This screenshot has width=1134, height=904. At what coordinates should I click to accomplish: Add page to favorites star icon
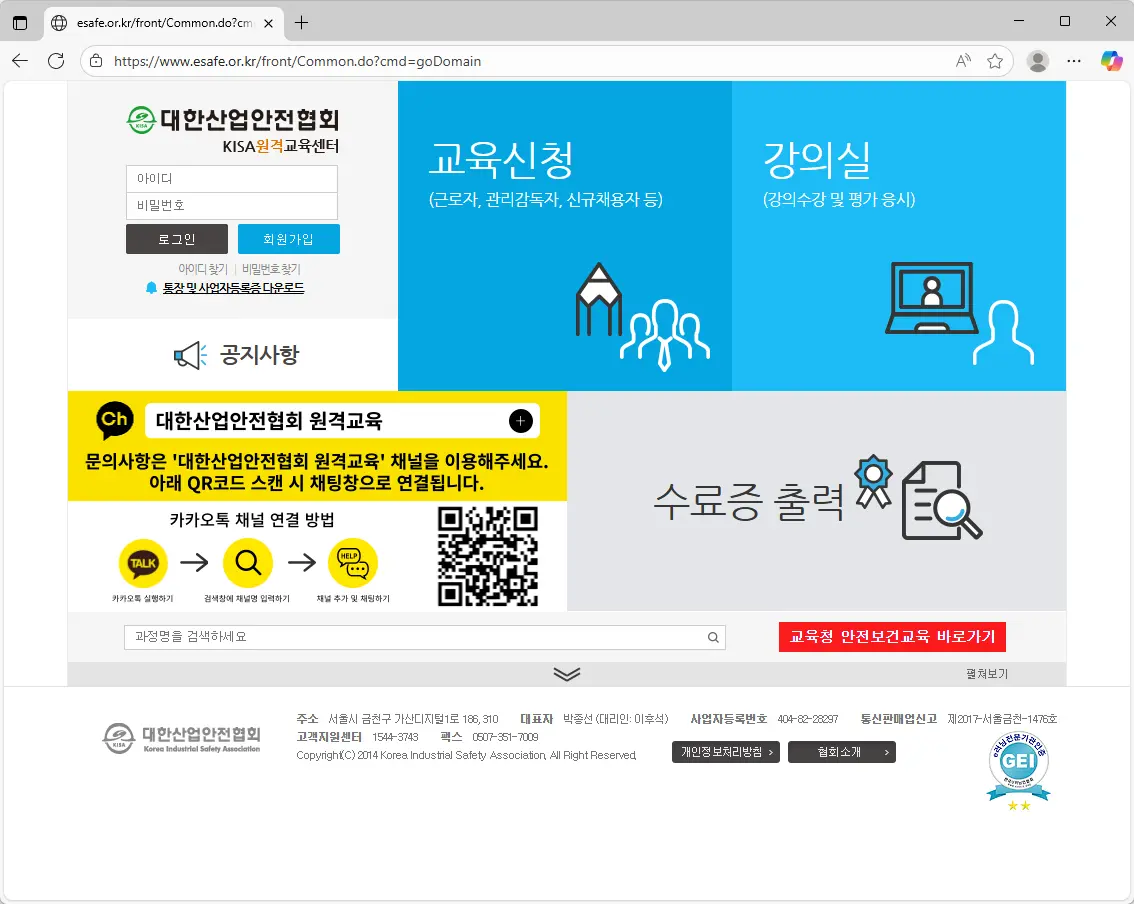(x=995, y=61)
